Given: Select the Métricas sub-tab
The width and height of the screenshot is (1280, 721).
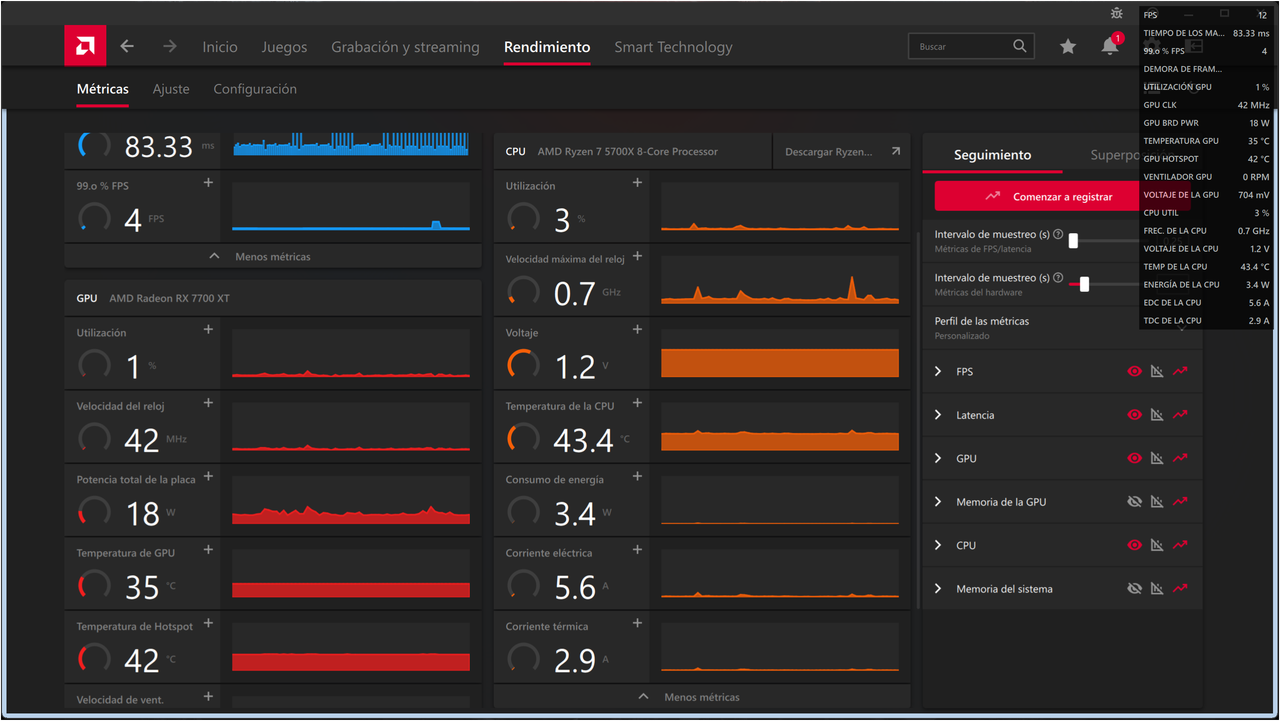Looking at the screenshot, I should coord(103,89).
